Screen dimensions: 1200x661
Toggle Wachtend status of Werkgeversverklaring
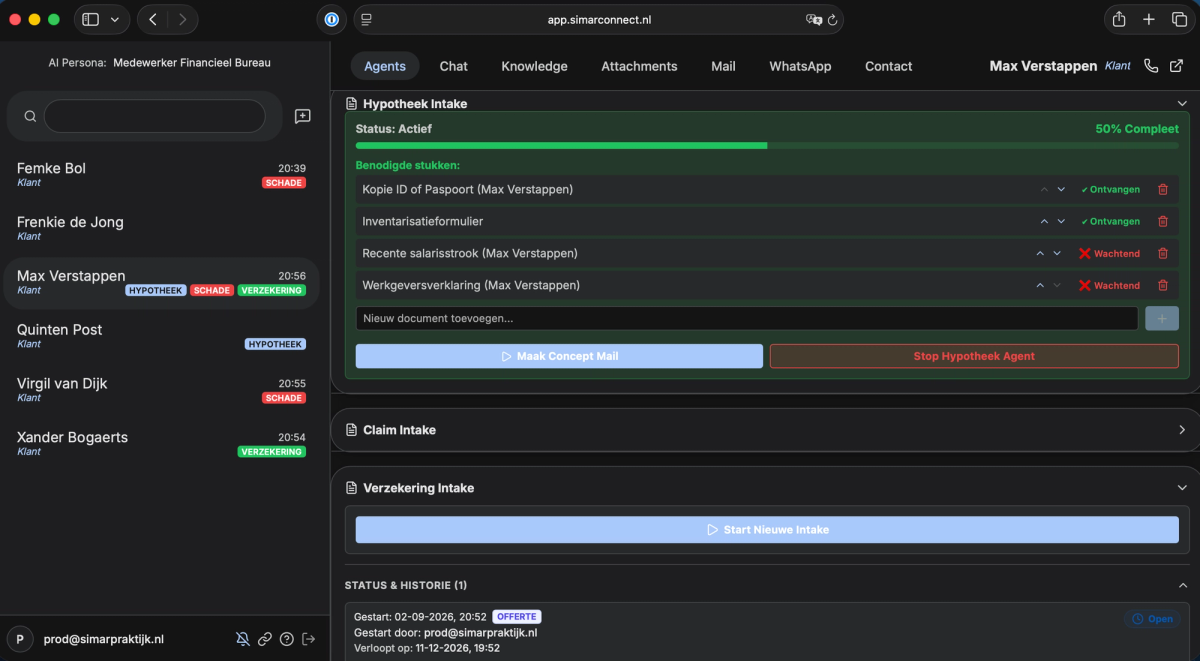[1110, 285]
